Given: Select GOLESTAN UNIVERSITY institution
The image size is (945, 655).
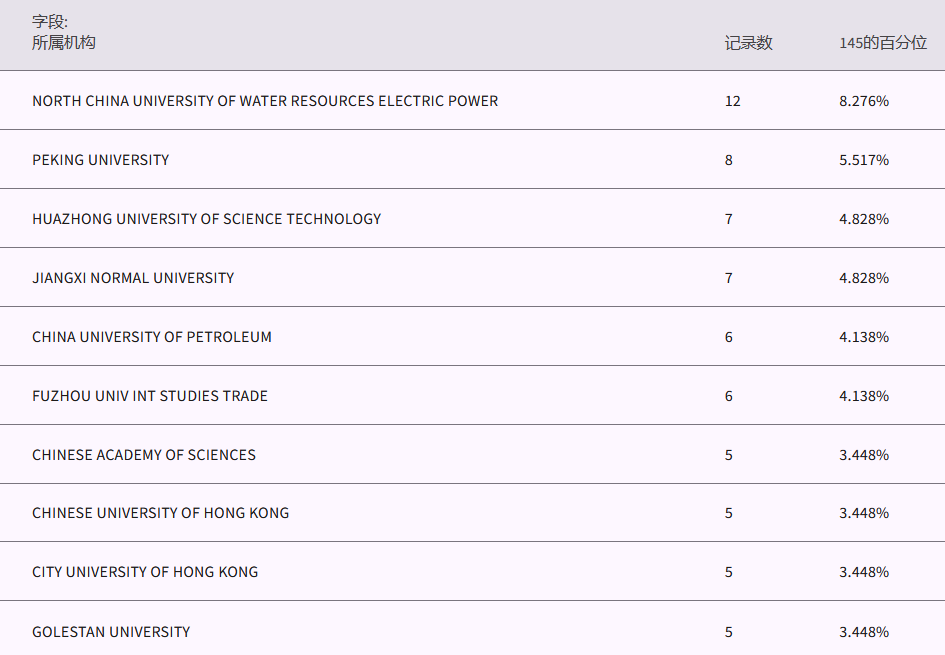Looking at the screenshot, I should coord(111,632).
